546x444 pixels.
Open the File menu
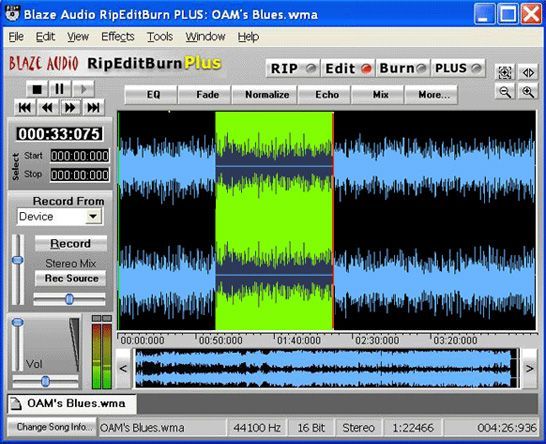16,37
